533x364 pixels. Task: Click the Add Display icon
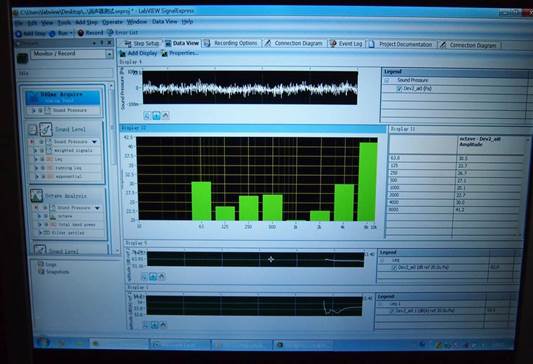pos(123,53)
